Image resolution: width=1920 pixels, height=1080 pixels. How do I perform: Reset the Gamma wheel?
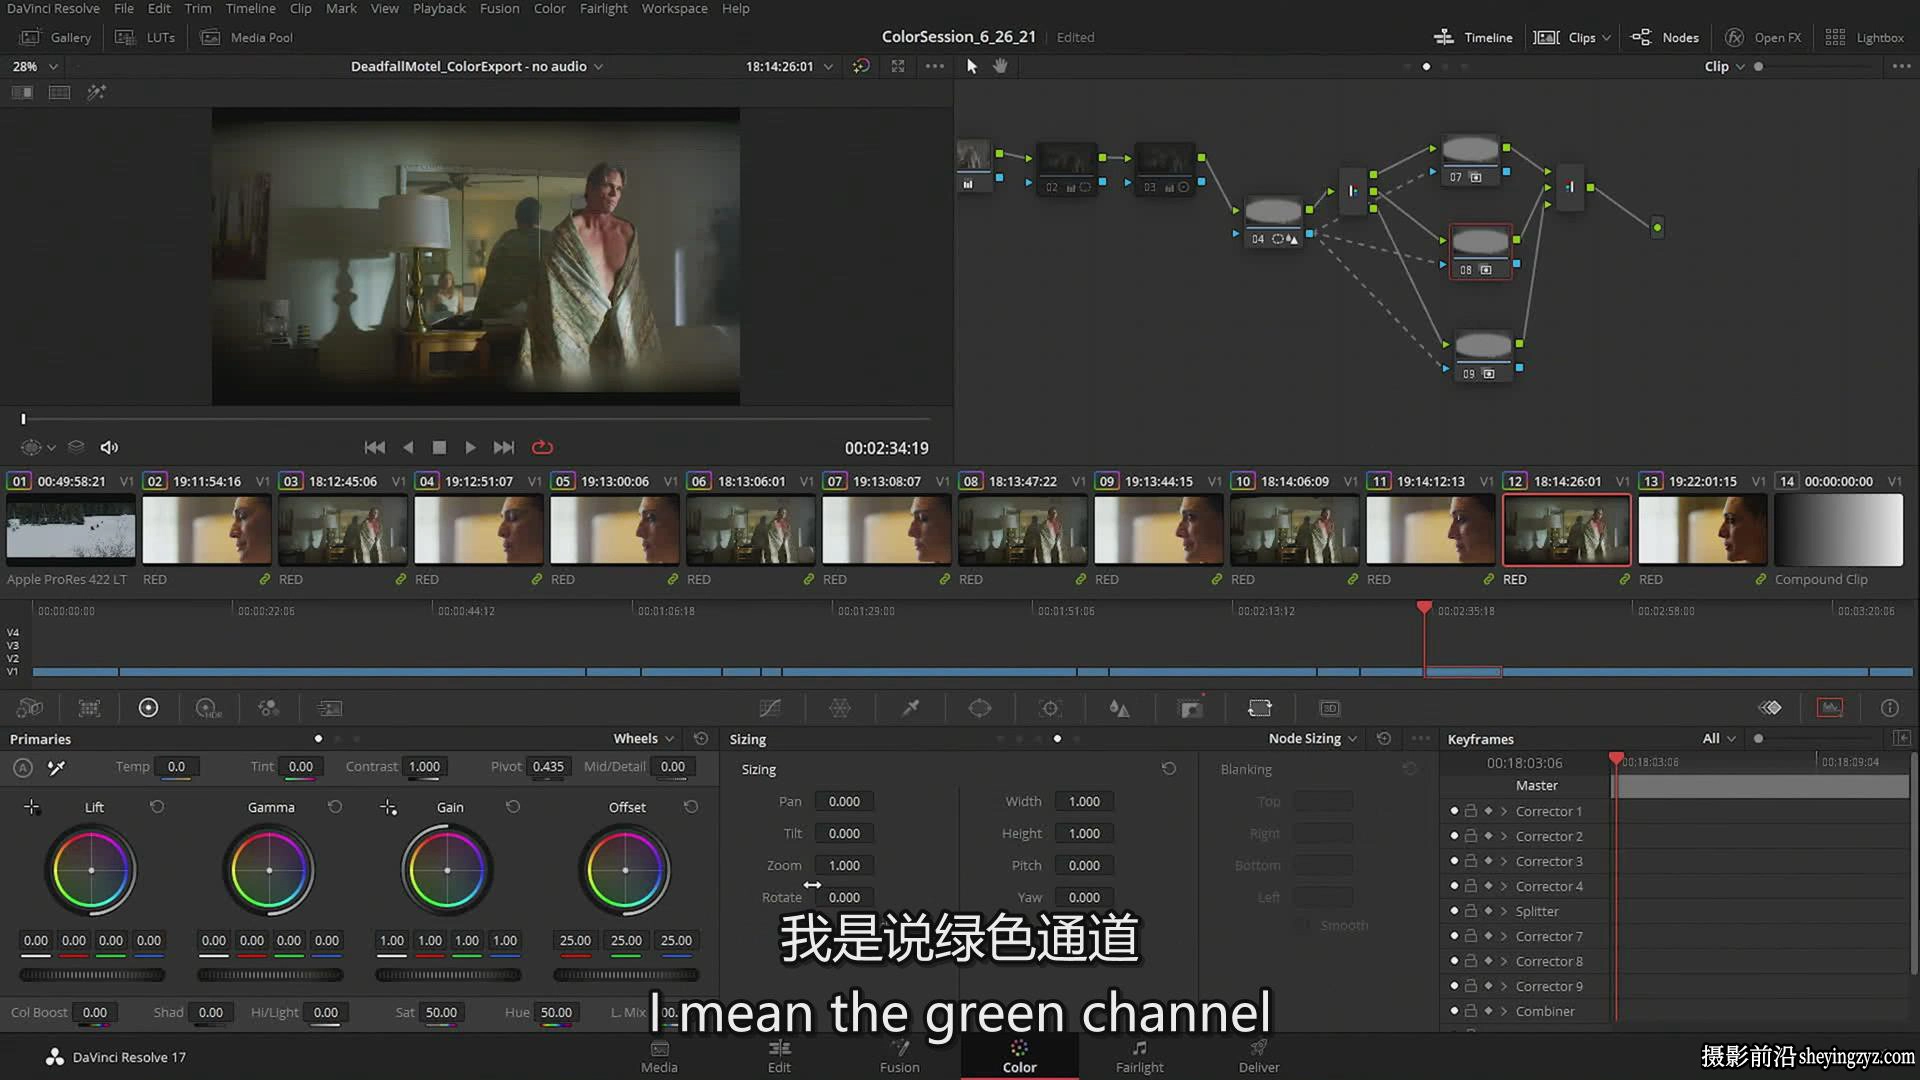(x=335, y=807)
